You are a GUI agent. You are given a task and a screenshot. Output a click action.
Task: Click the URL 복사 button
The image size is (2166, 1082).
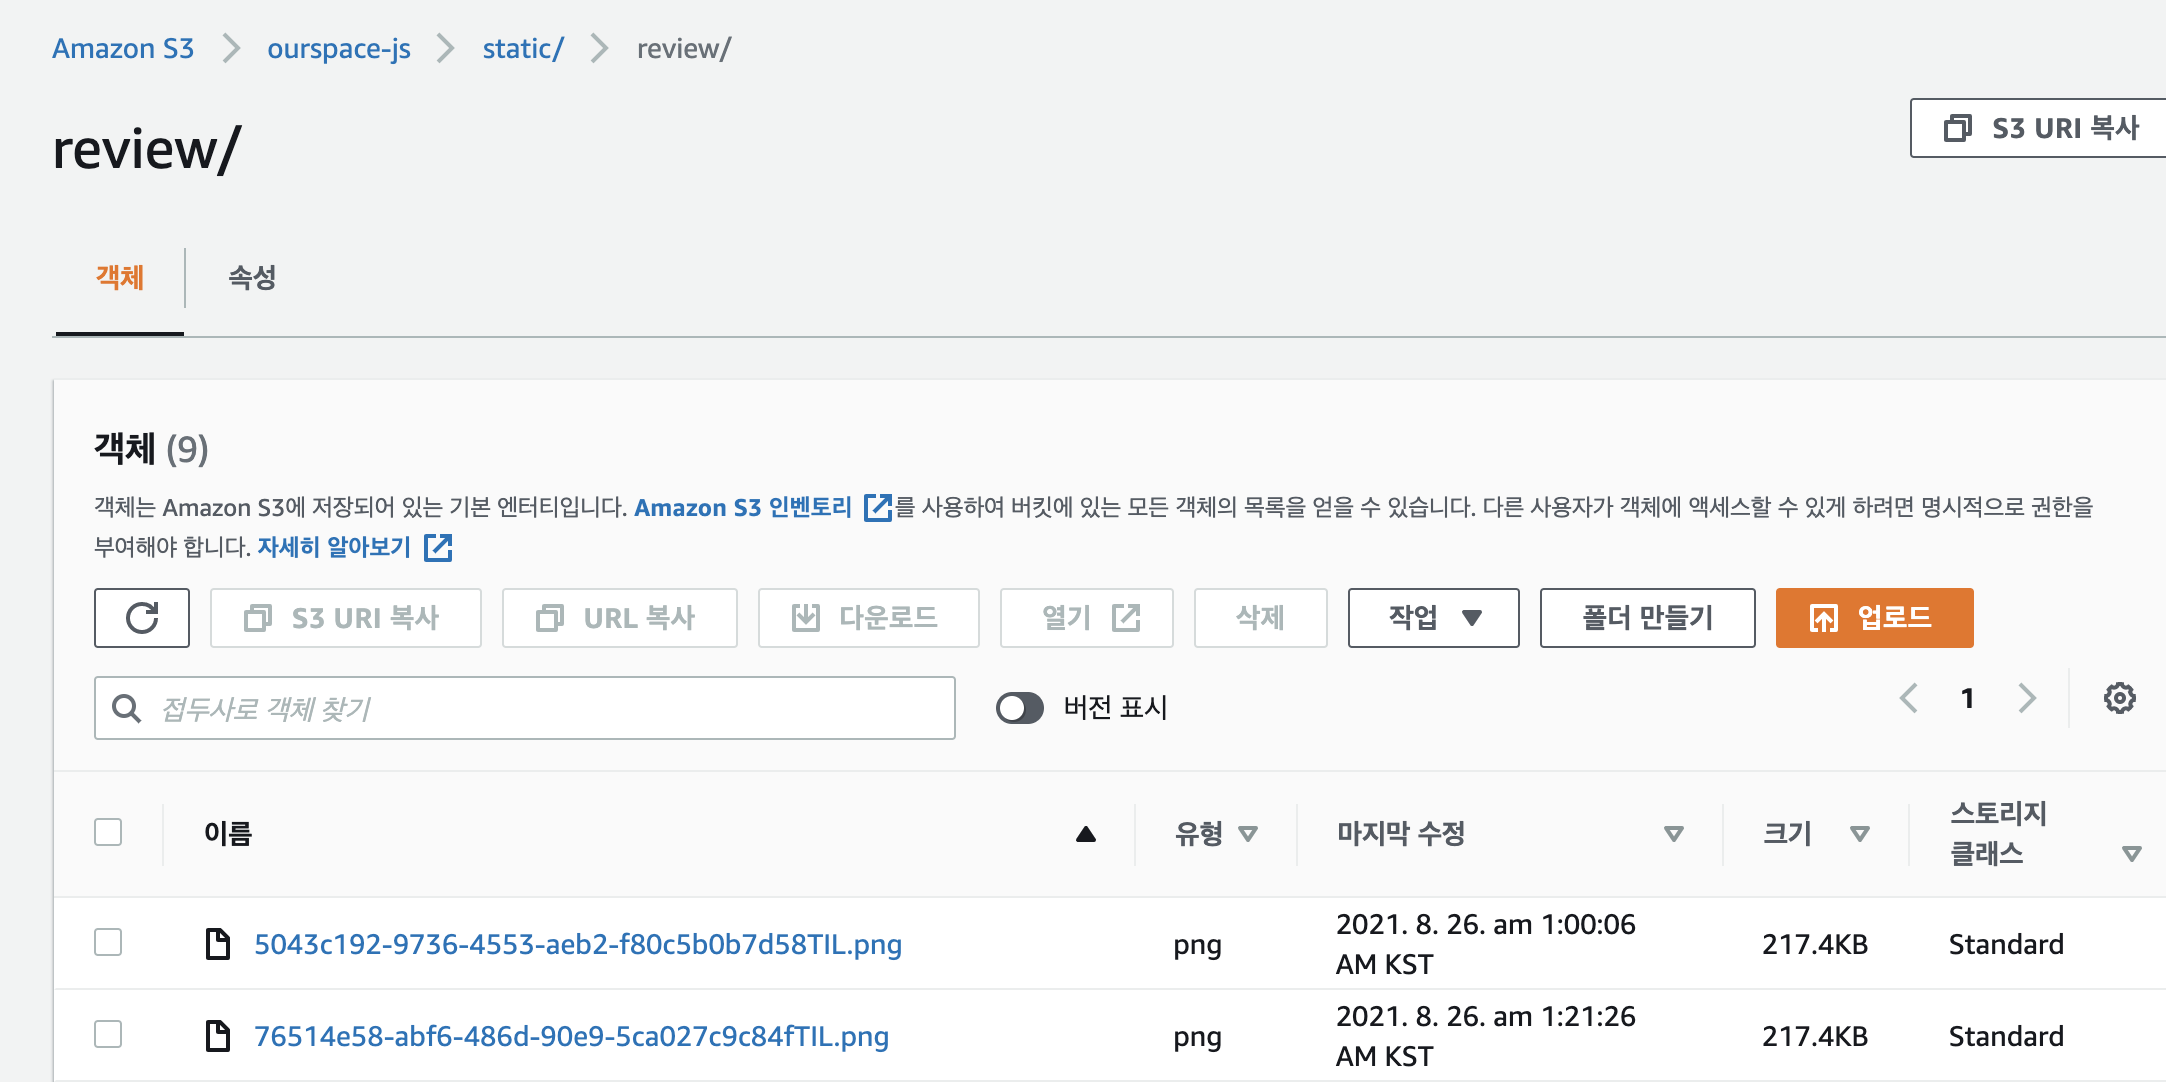620,618
